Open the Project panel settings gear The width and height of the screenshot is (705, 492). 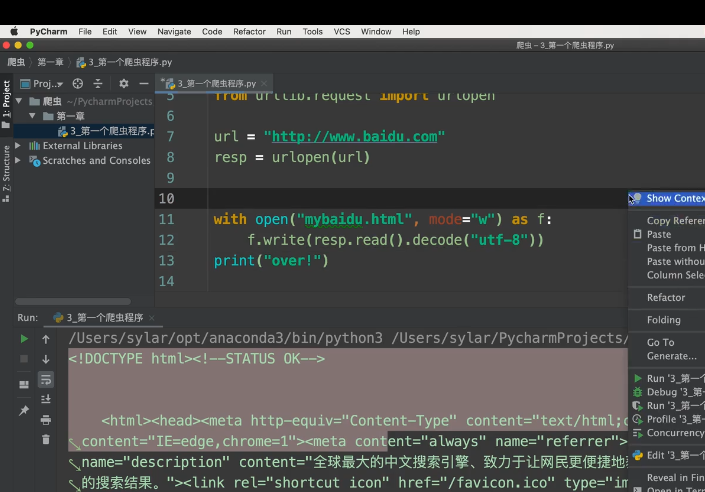pos(124,84)
